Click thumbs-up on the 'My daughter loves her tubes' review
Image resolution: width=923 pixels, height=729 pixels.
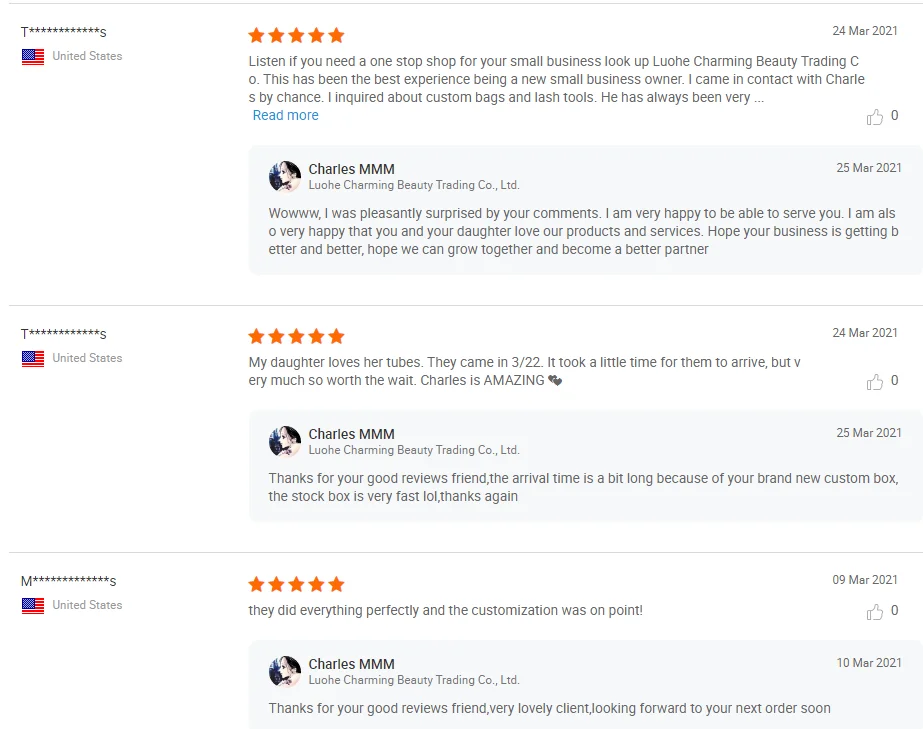point(875,381)
